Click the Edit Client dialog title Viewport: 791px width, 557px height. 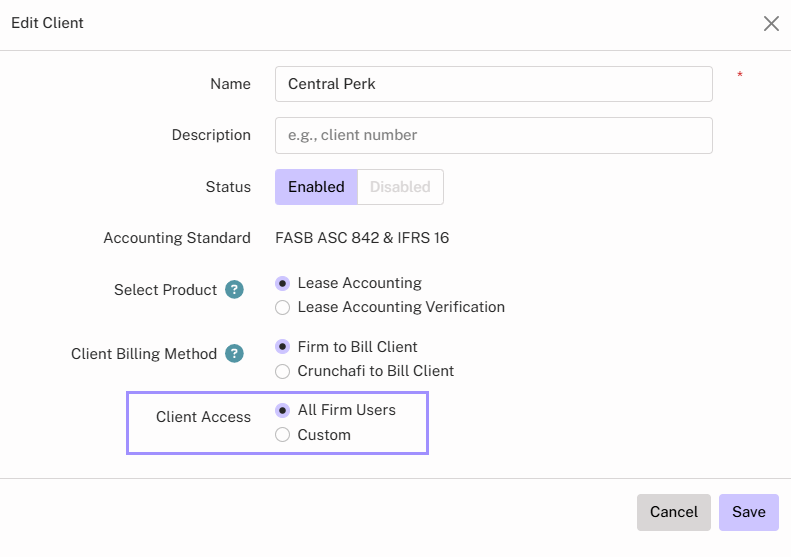pos(47,23)
